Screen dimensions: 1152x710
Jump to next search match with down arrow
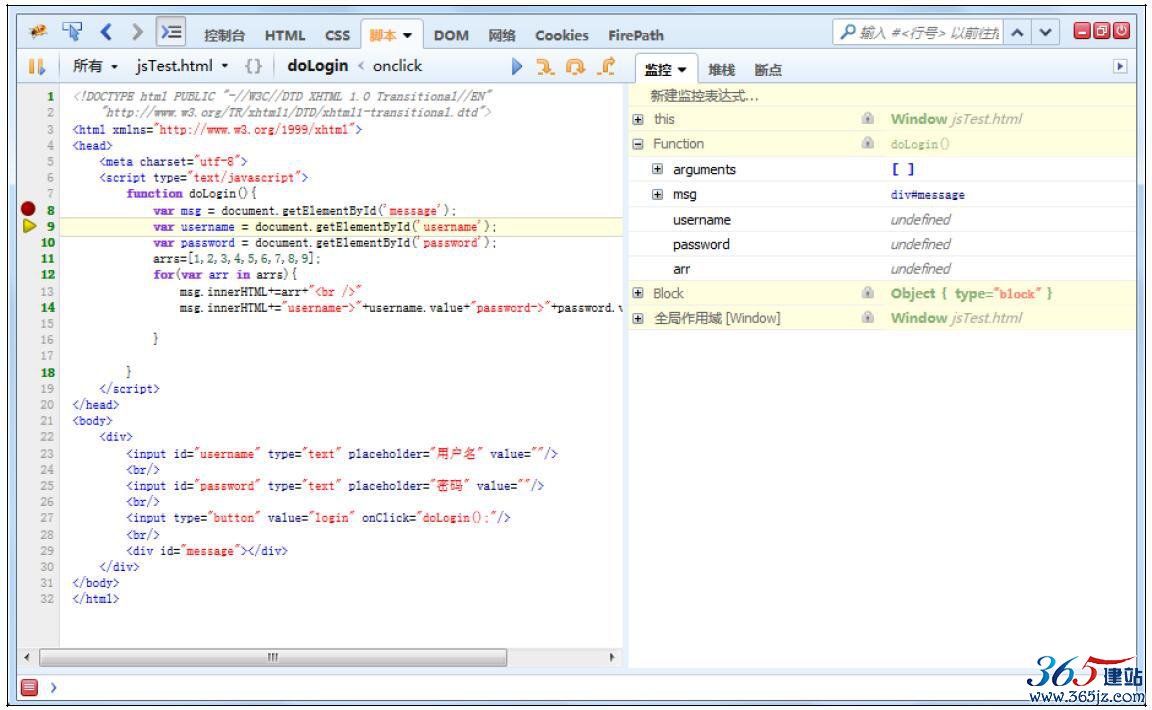(x=1045, y=32)
